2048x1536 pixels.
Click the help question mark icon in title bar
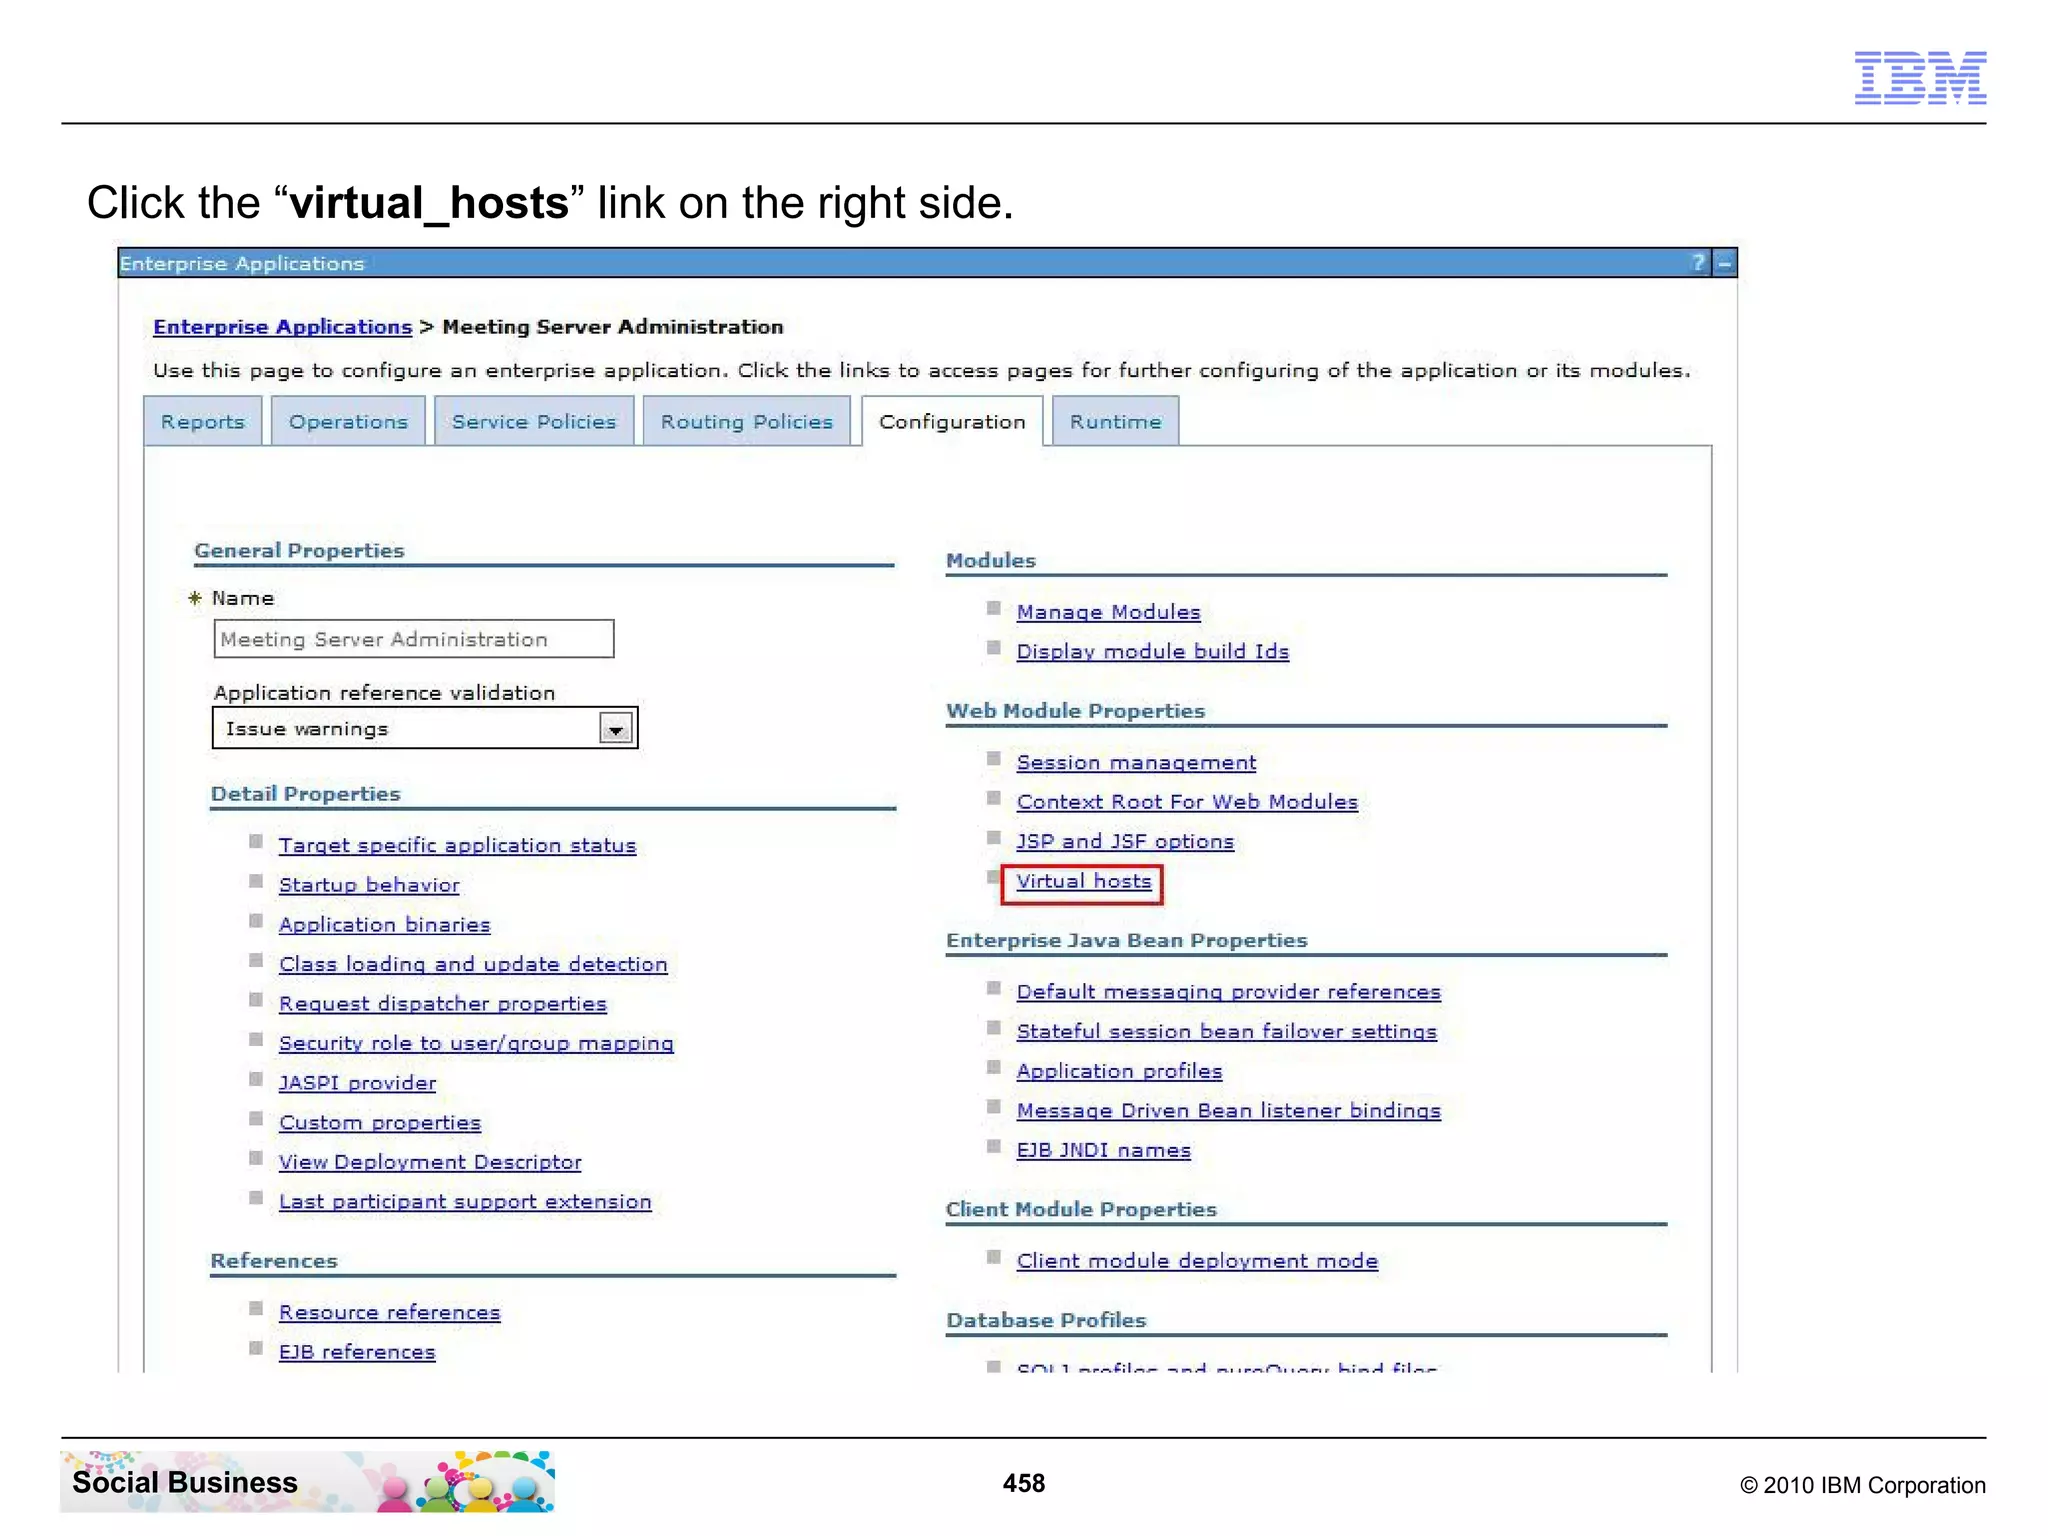coord(1698,263)
